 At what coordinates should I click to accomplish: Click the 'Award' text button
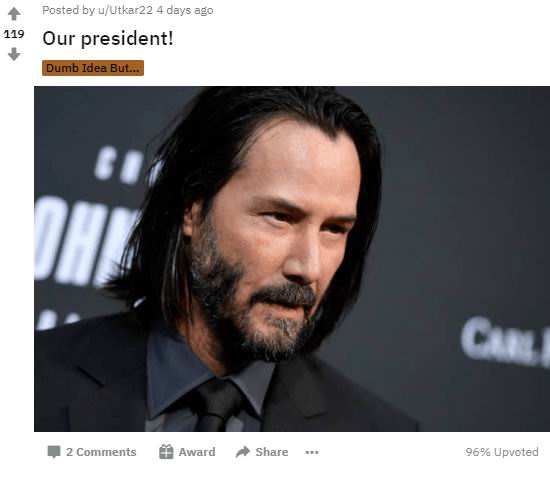(197, 452)
